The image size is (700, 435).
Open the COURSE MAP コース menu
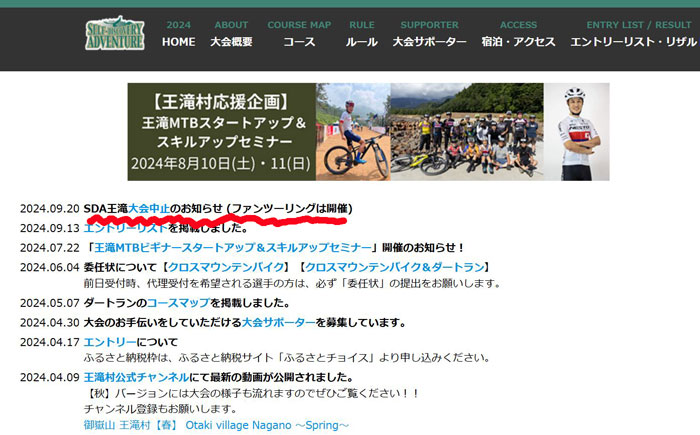[x=299, y=34]
